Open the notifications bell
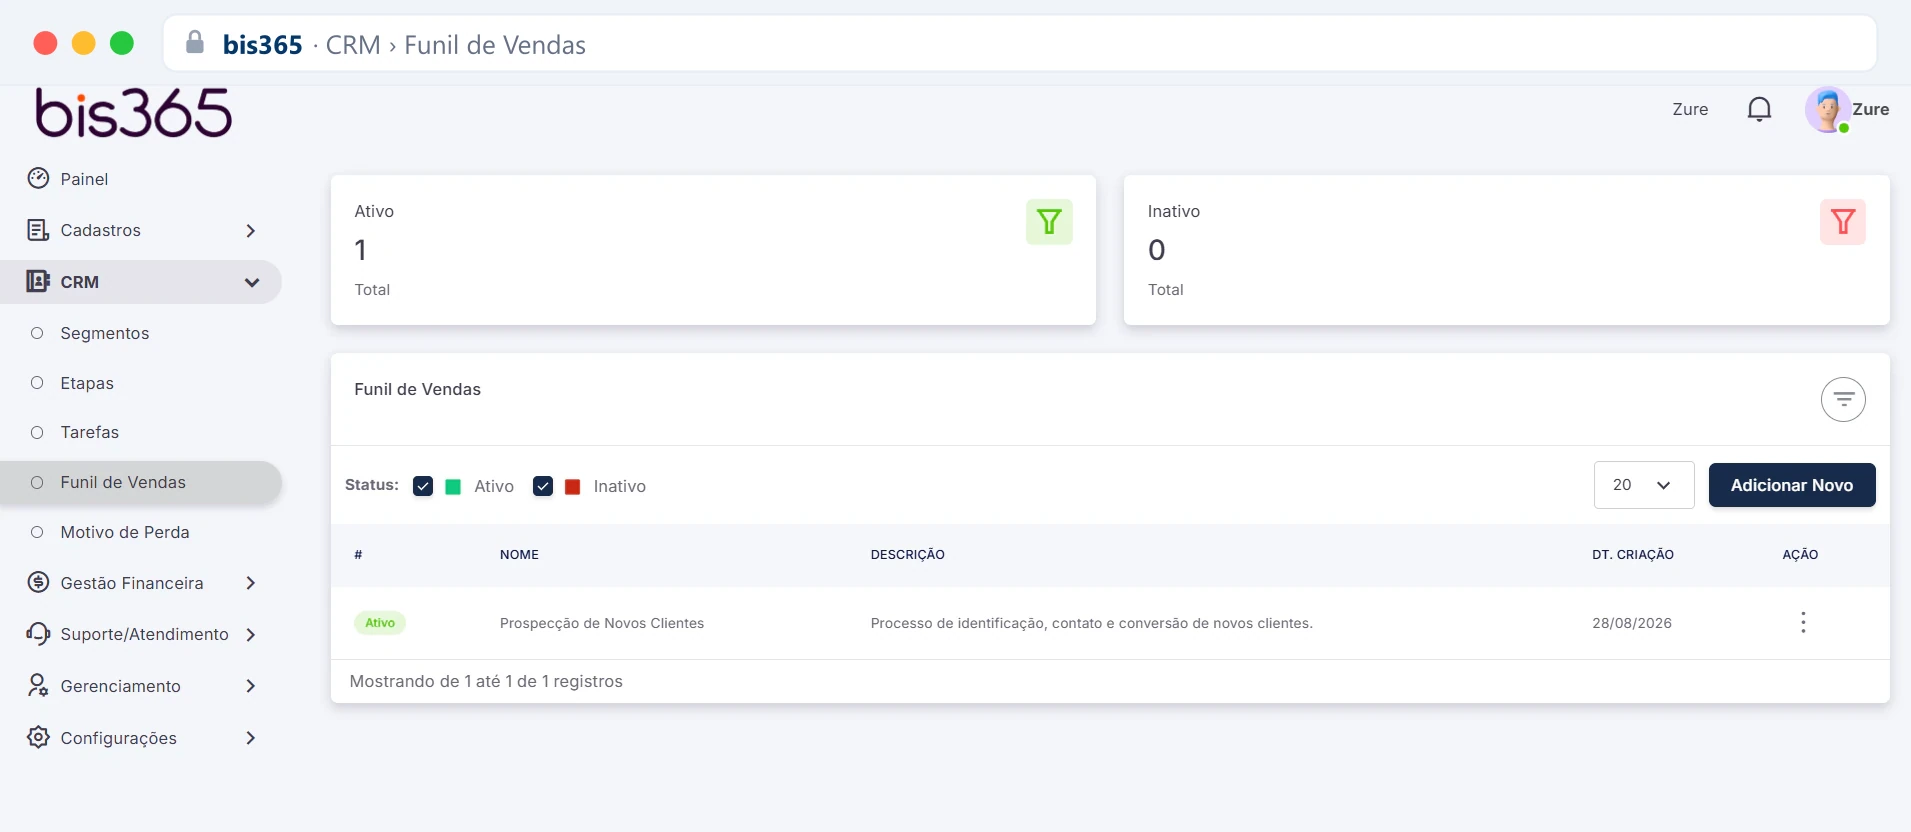The width and height of the screenshot is (1911, 832). pyautogui.click(x=1759, y=109)
